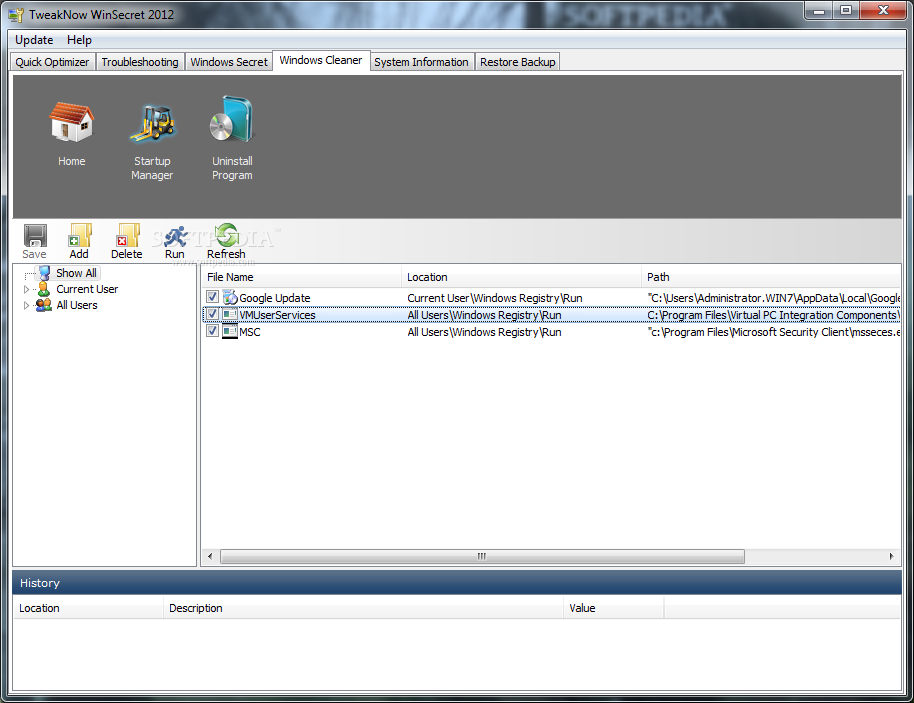The width and height of the screenshot is (914, 703).
Task: Click the horizontal scrollbar thumb
Action: pyautogui.click(x=482, y=556)
